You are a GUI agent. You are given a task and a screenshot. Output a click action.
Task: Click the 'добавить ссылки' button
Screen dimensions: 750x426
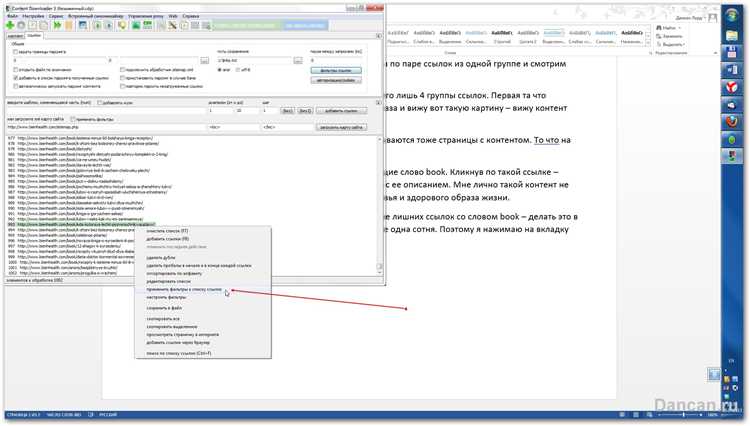coord(342,110)
